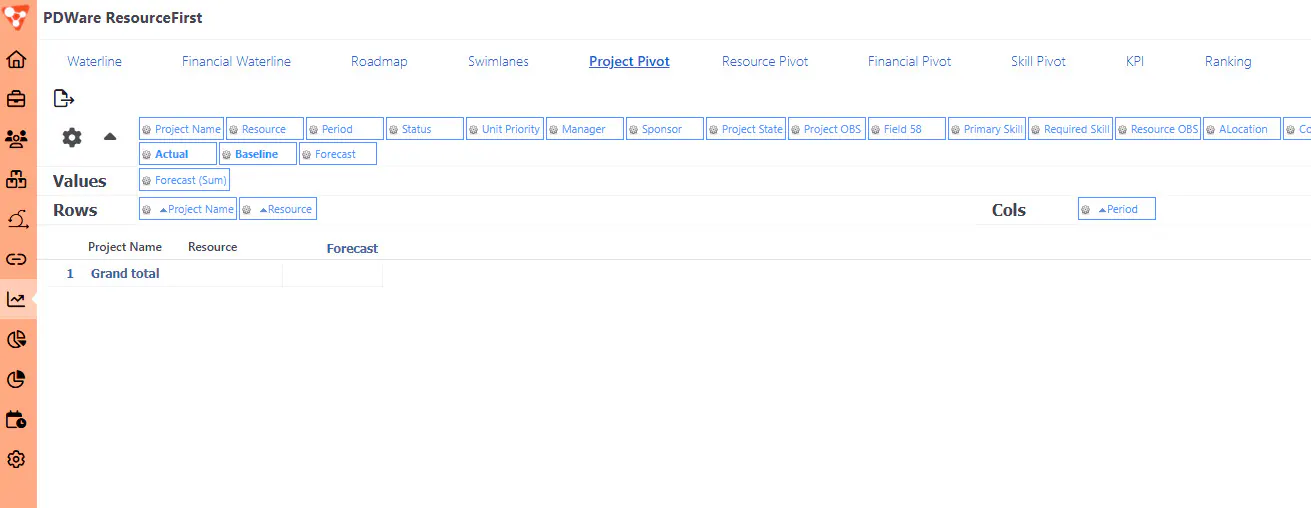Click the gear icon on Project OBS chip

795,130
